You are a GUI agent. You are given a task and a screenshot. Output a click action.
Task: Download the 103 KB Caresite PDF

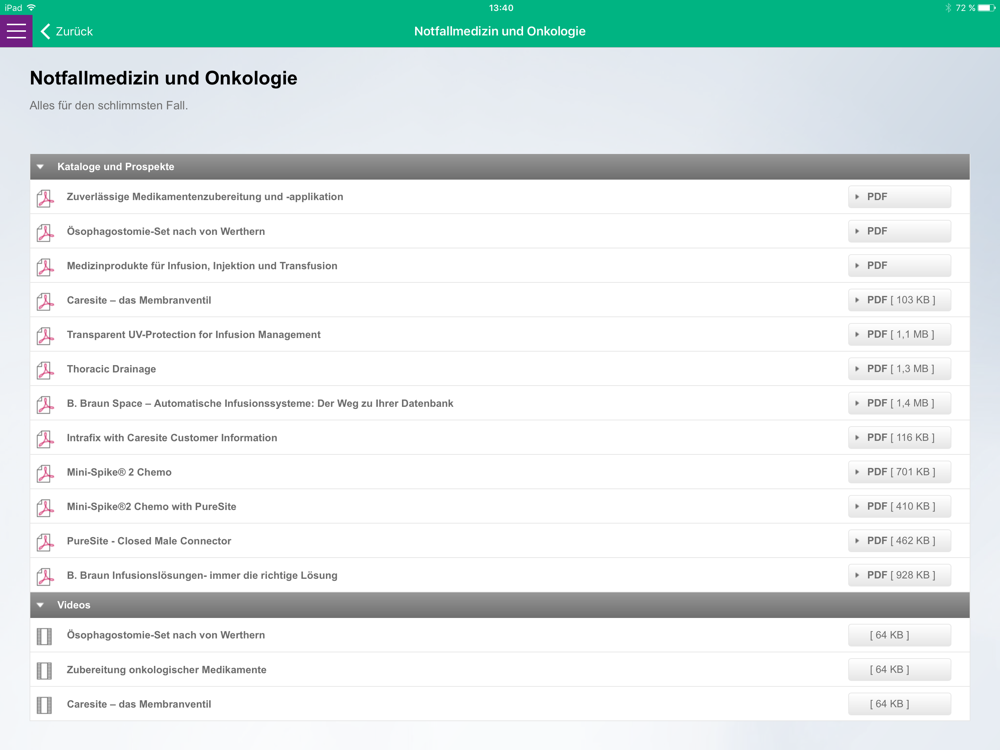(899, 300)
